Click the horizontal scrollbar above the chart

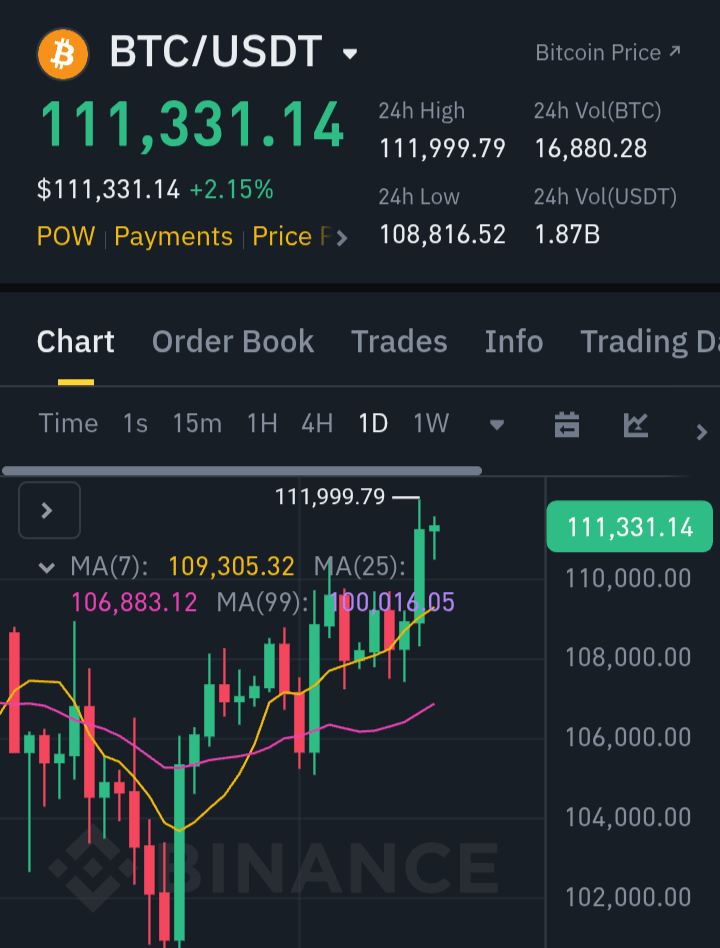[242, 470]
